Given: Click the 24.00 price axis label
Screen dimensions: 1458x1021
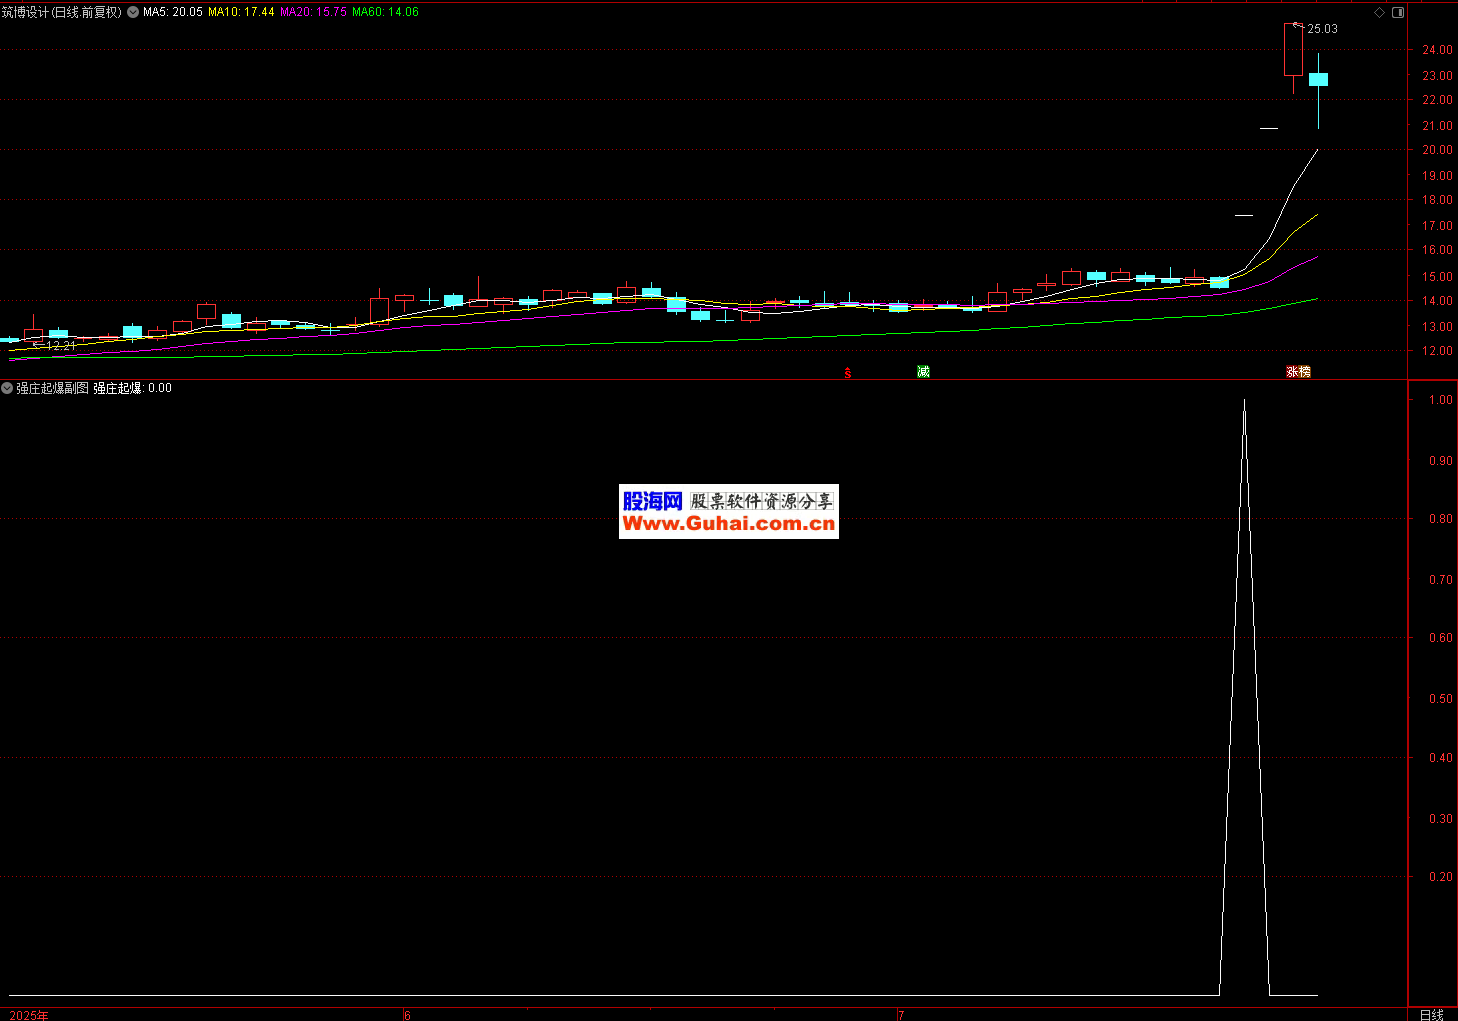Looking at the screenshot, I should (1437, 50).
